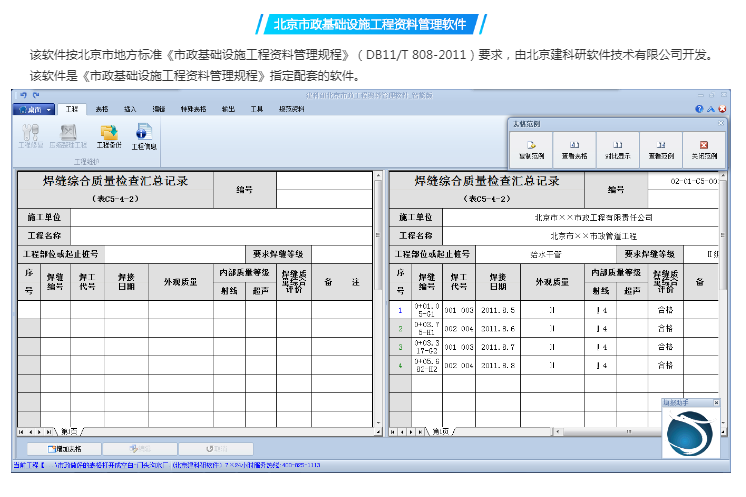Click the 2011.8.5 date cell
746x497 pixels.
coord(498,310)
